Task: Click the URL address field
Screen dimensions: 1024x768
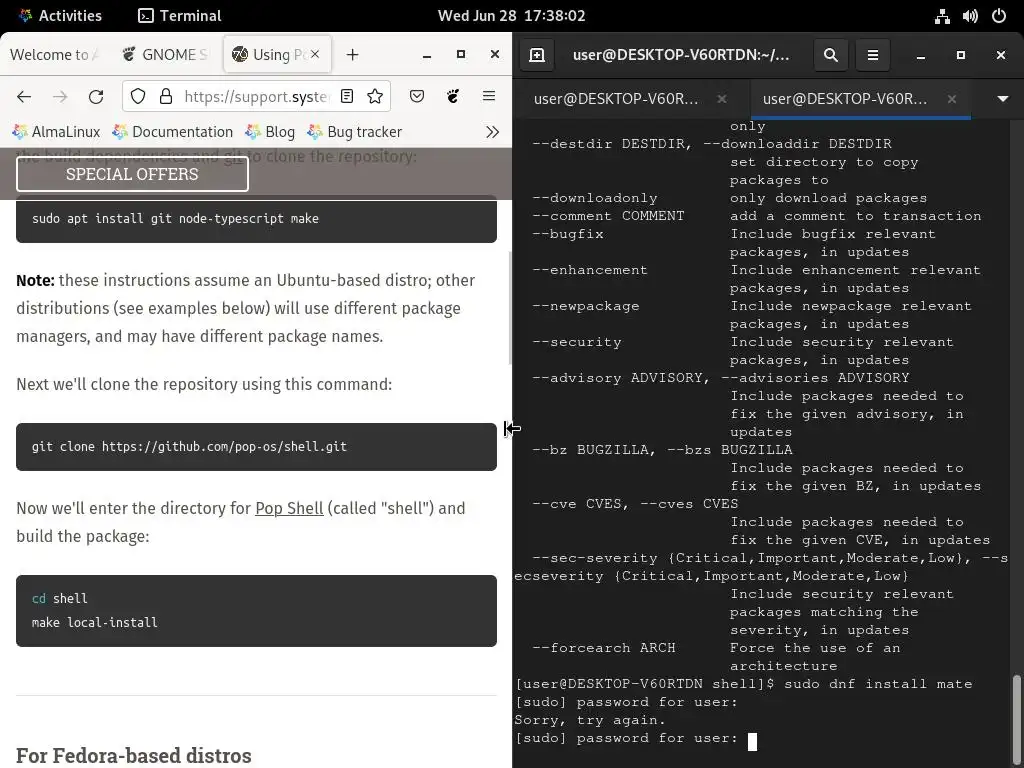Action: (256, 97)
